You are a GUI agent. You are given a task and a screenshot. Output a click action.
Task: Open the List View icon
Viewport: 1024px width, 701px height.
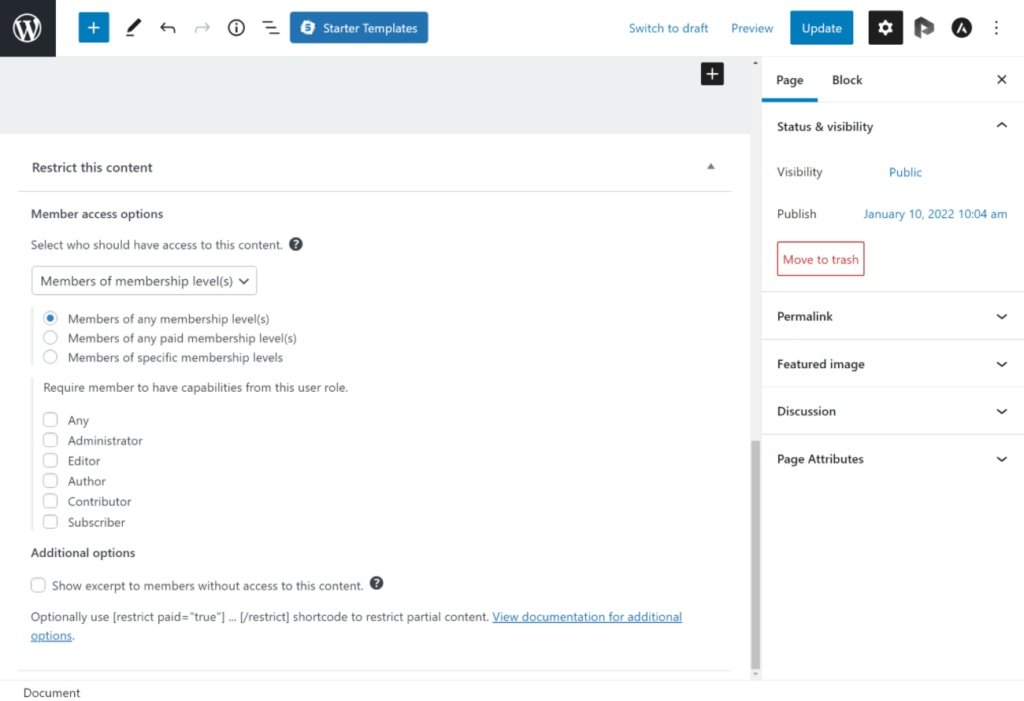(271, 28)
